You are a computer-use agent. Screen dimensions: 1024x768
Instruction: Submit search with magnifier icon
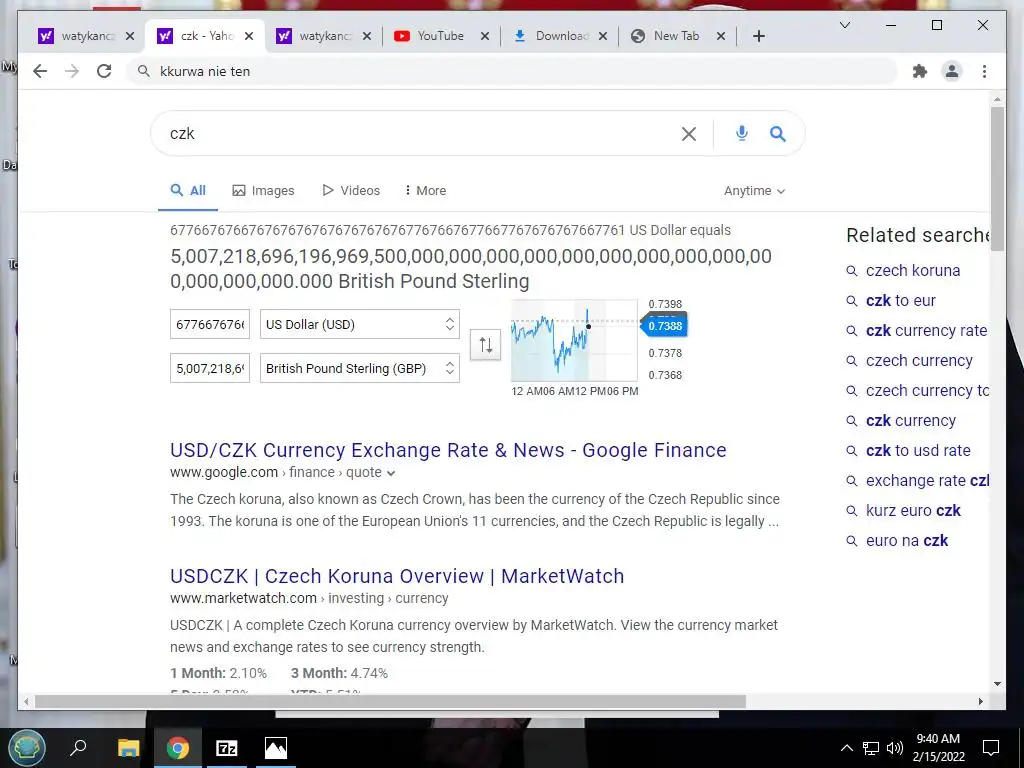coord(777,133)
